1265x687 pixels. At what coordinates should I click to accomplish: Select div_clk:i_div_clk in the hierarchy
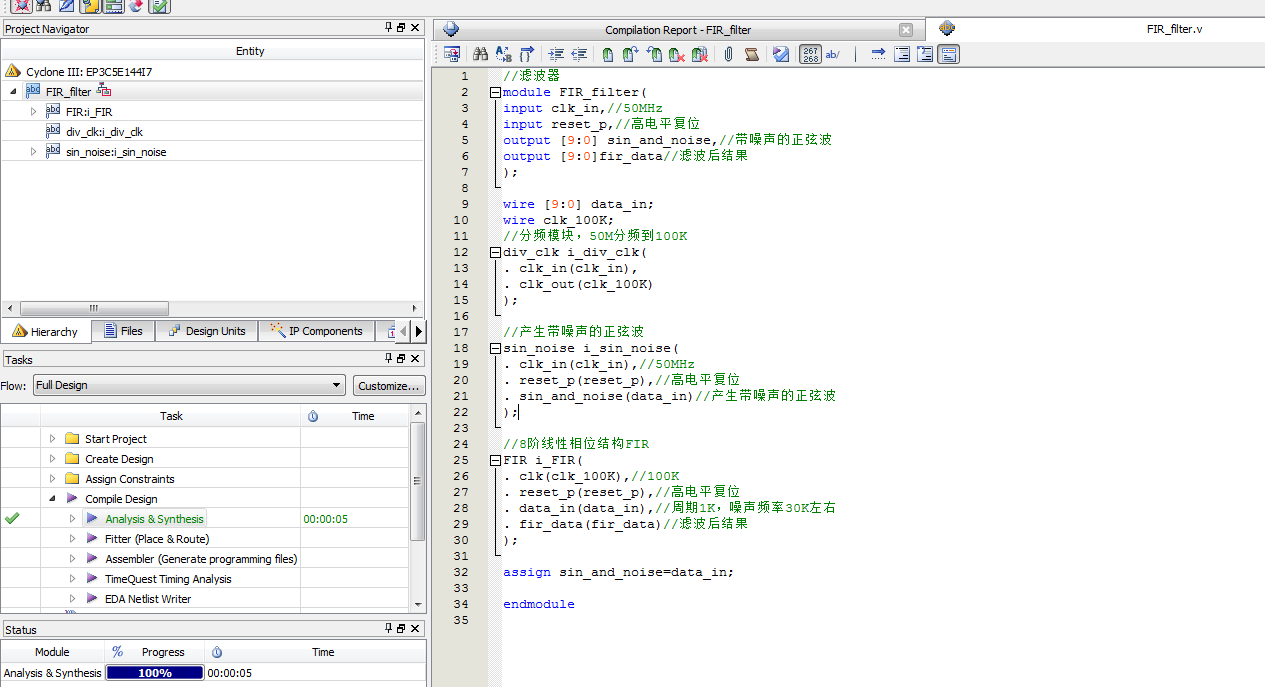click(x=104, y=132)
